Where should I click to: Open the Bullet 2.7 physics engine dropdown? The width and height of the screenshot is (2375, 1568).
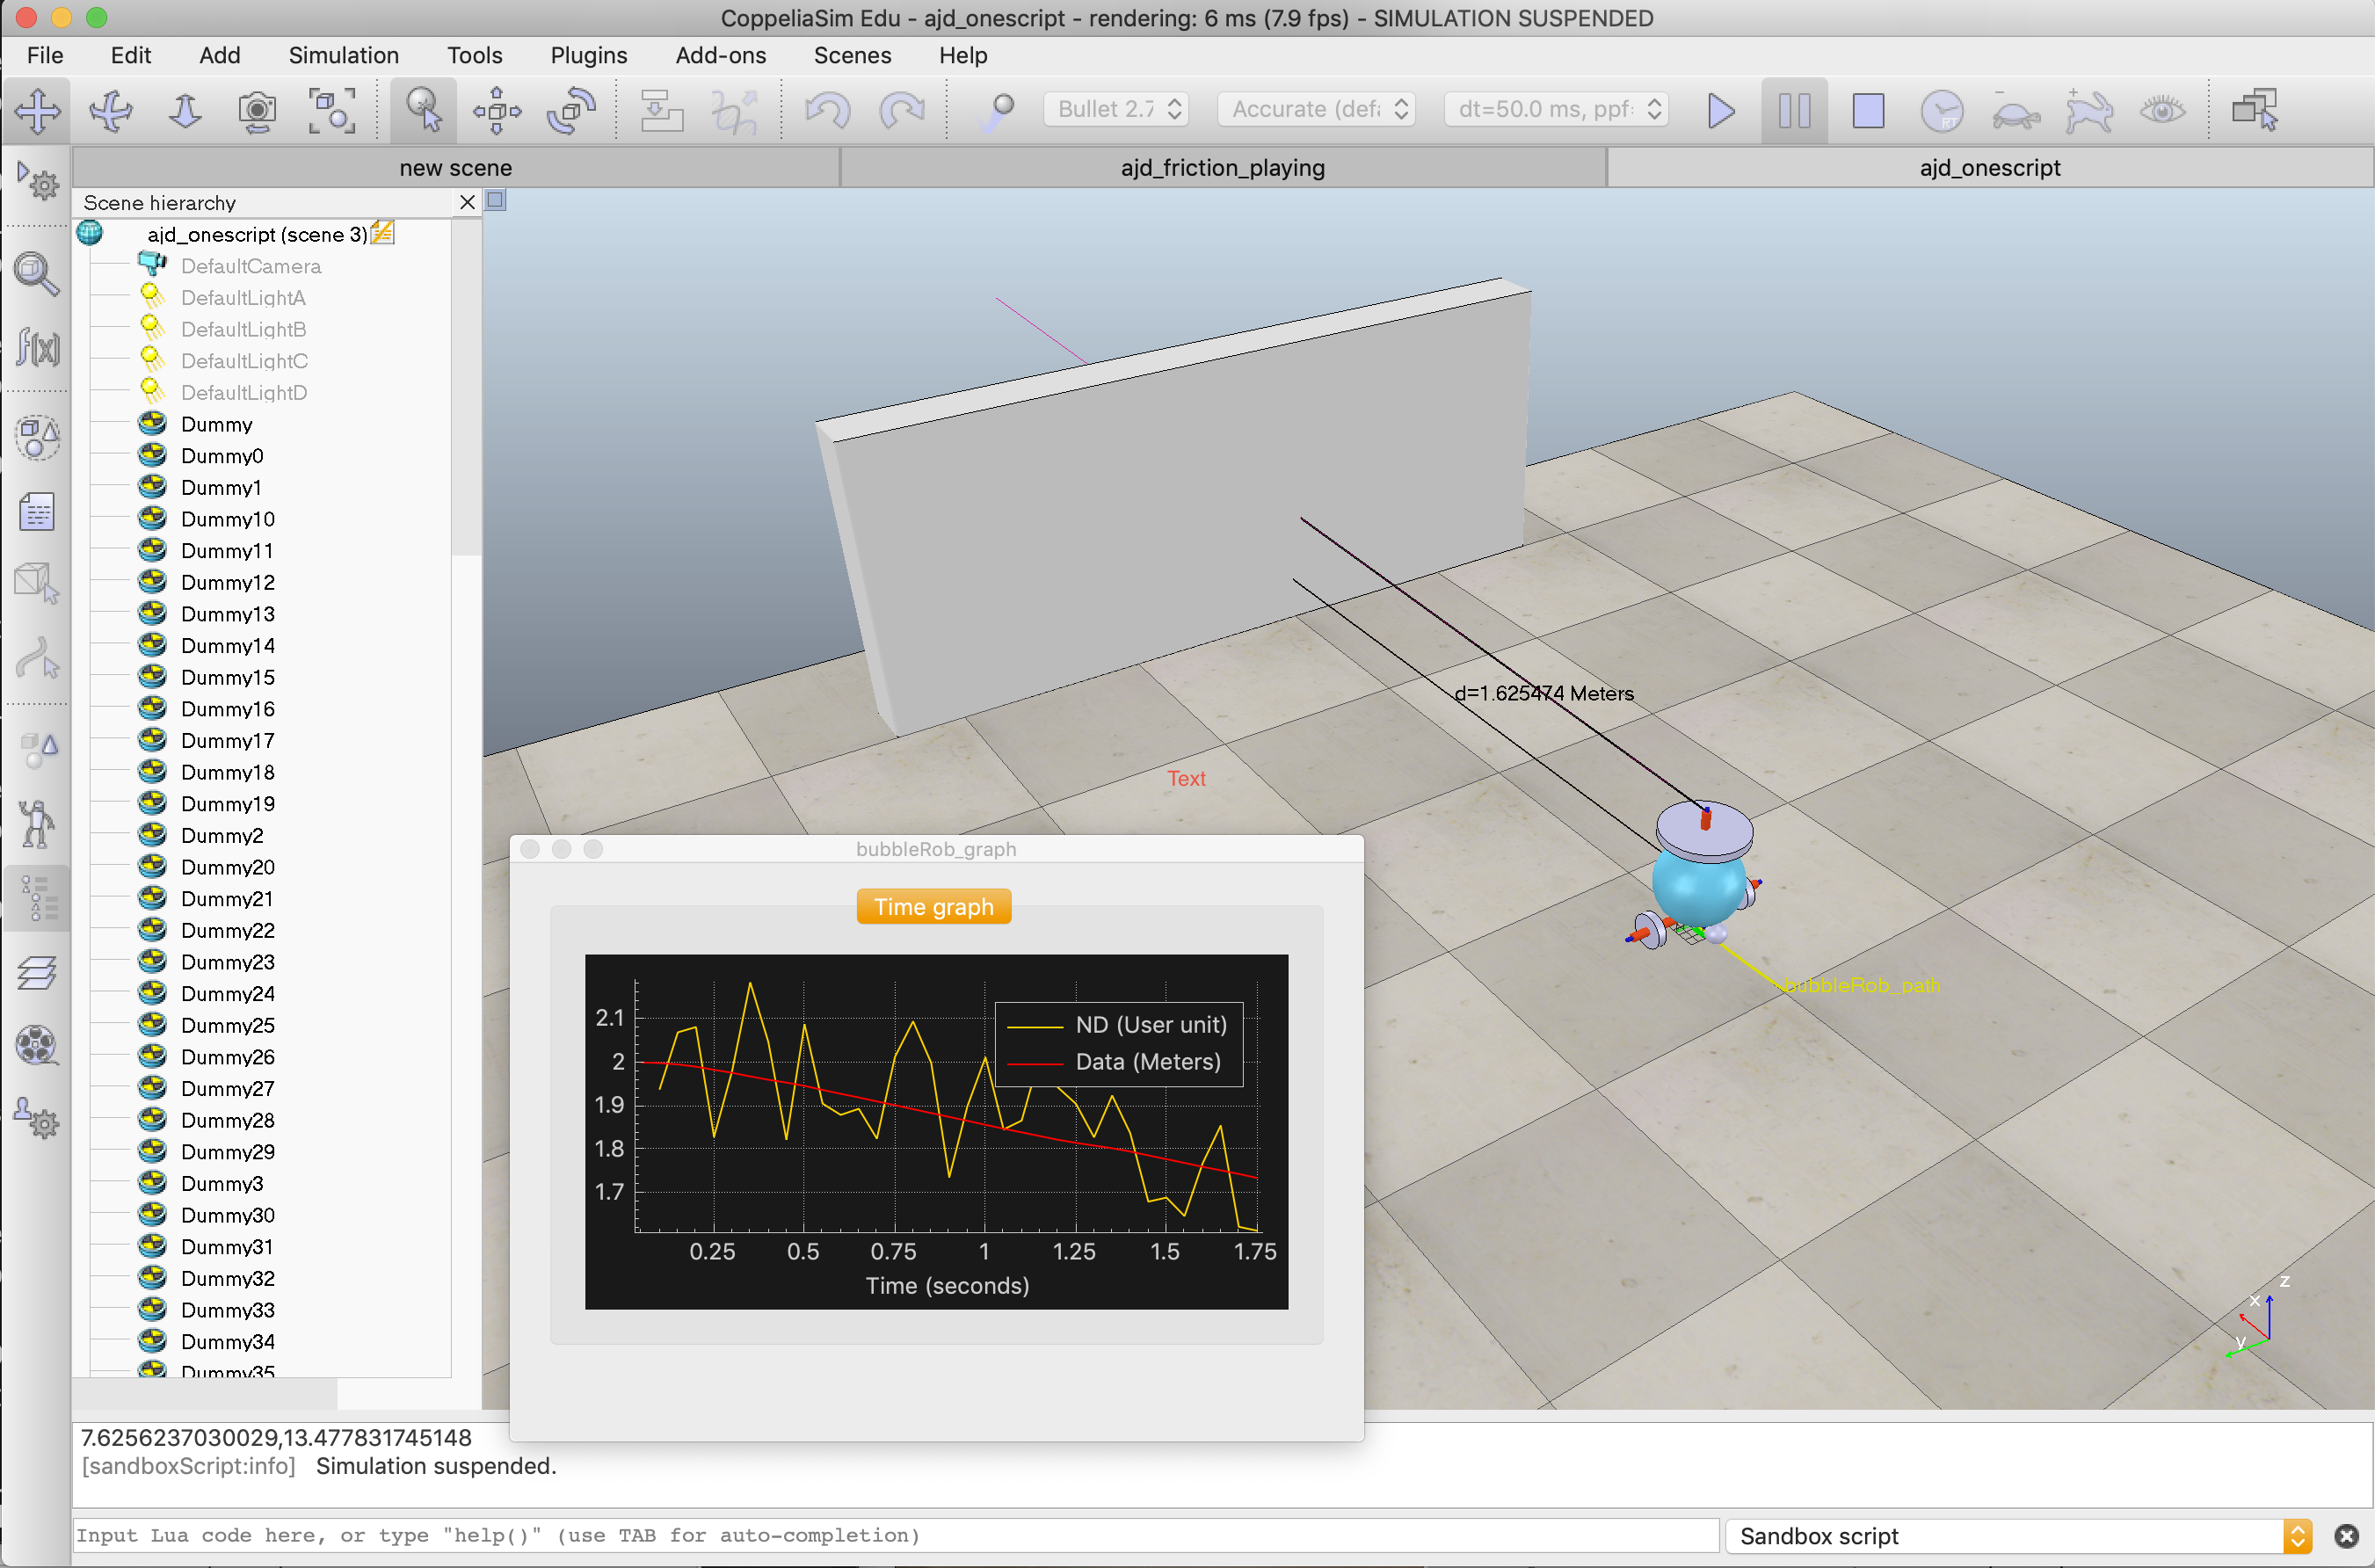point(1117,109)
